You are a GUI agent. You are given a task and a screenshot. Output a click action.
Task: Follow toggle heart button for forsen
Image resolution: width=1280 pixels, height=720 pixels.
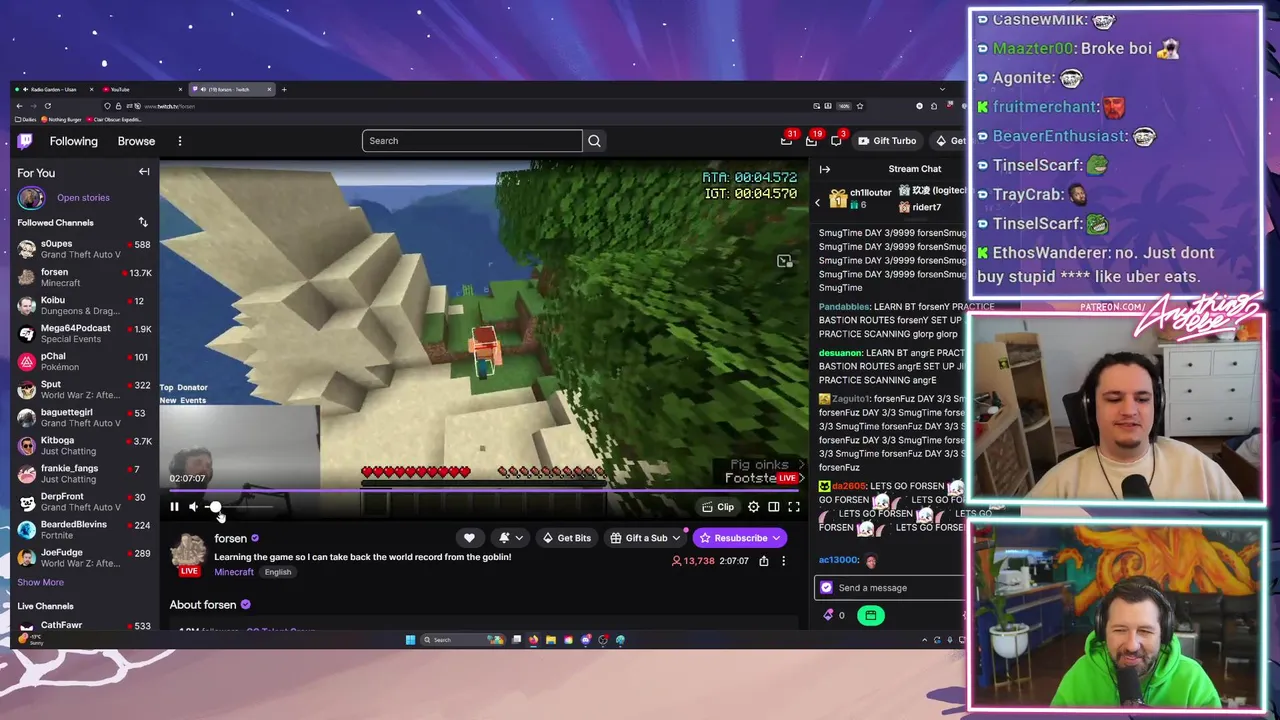[469, 538]
